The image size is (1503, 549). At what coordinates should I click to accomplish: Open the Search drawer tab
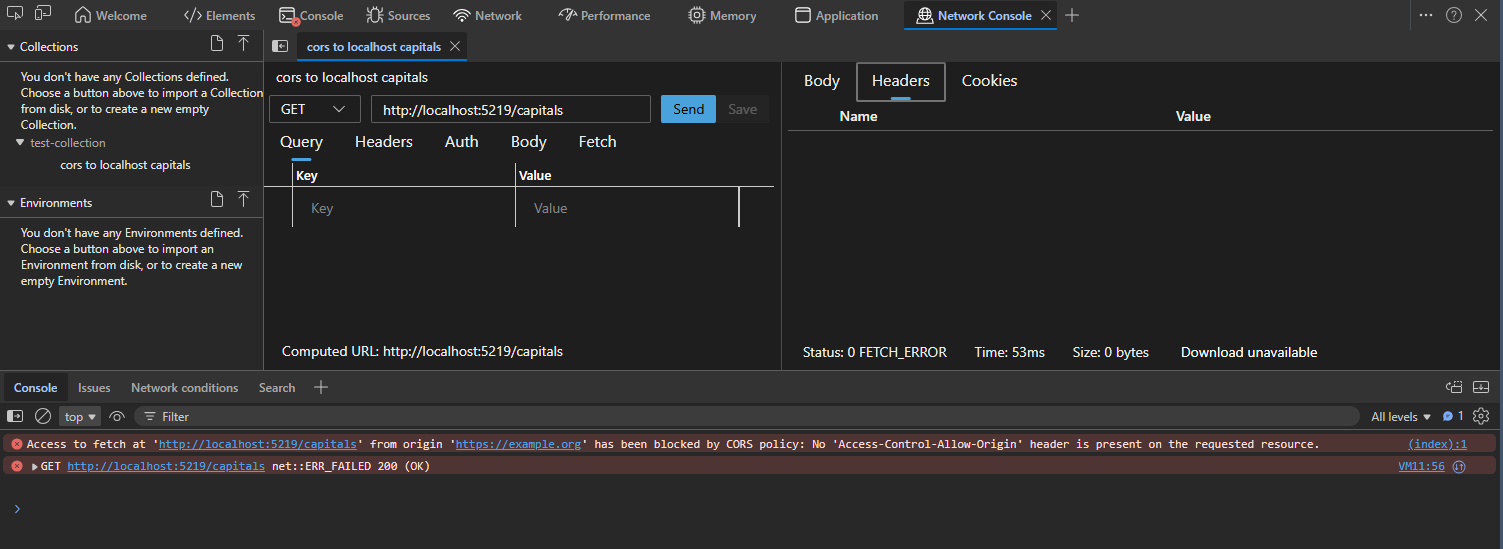(277, 388)
